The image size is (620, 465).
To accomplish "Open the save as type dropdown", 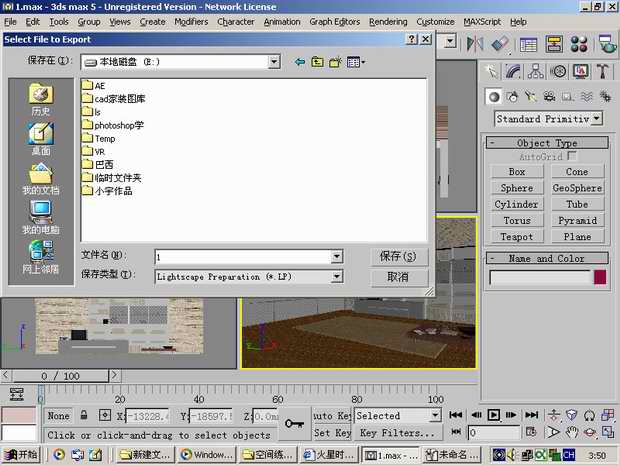I will [x=336, y=276].
